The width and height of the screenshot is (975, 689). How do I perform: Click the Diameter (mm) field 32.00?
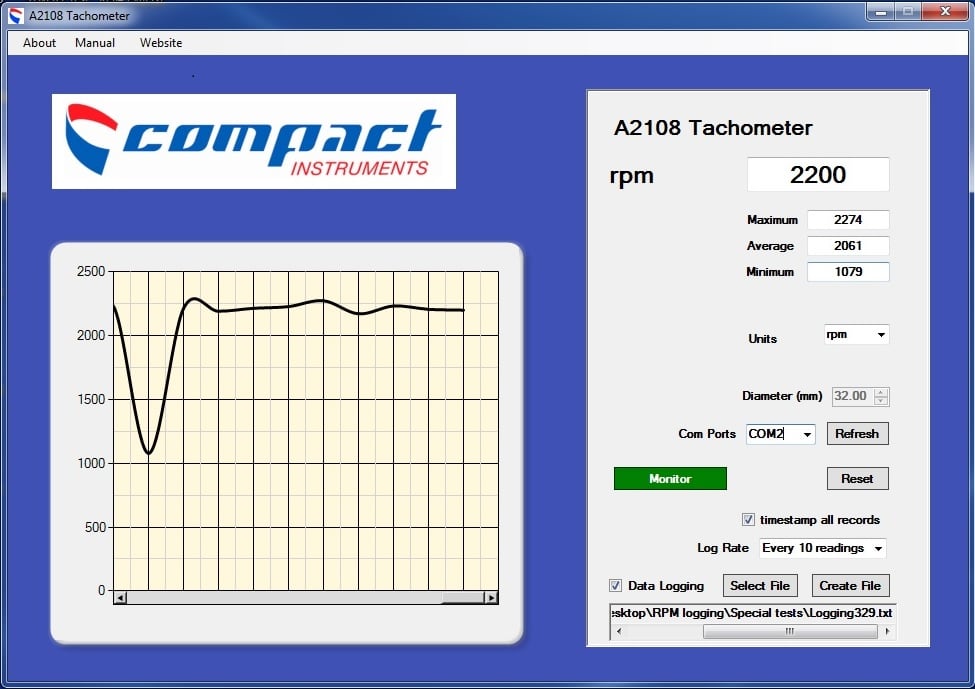[853, 396]
